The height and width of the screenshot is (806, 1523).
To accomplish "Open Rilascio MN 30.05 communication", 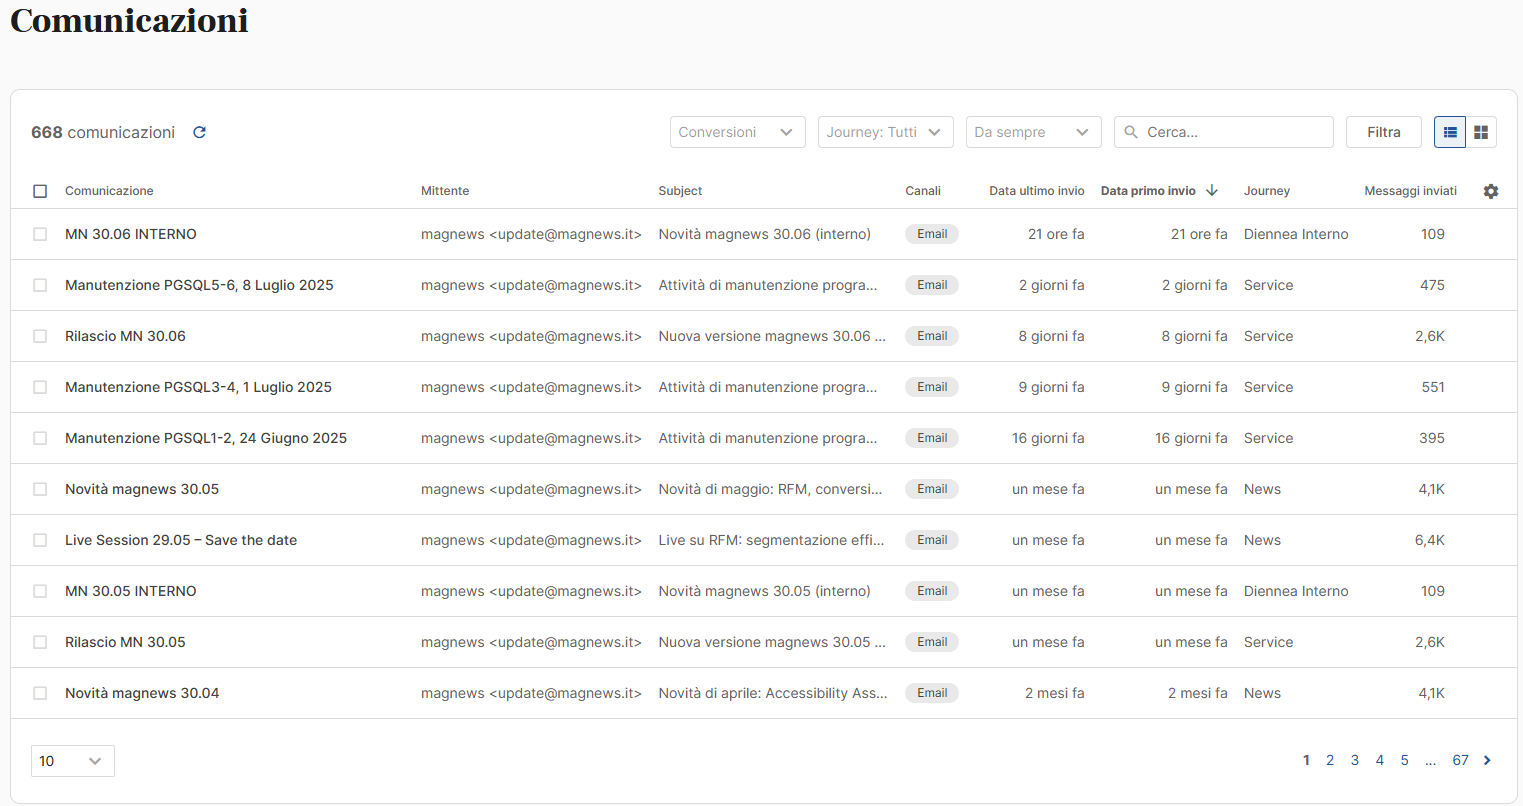I will click(125, 642).
